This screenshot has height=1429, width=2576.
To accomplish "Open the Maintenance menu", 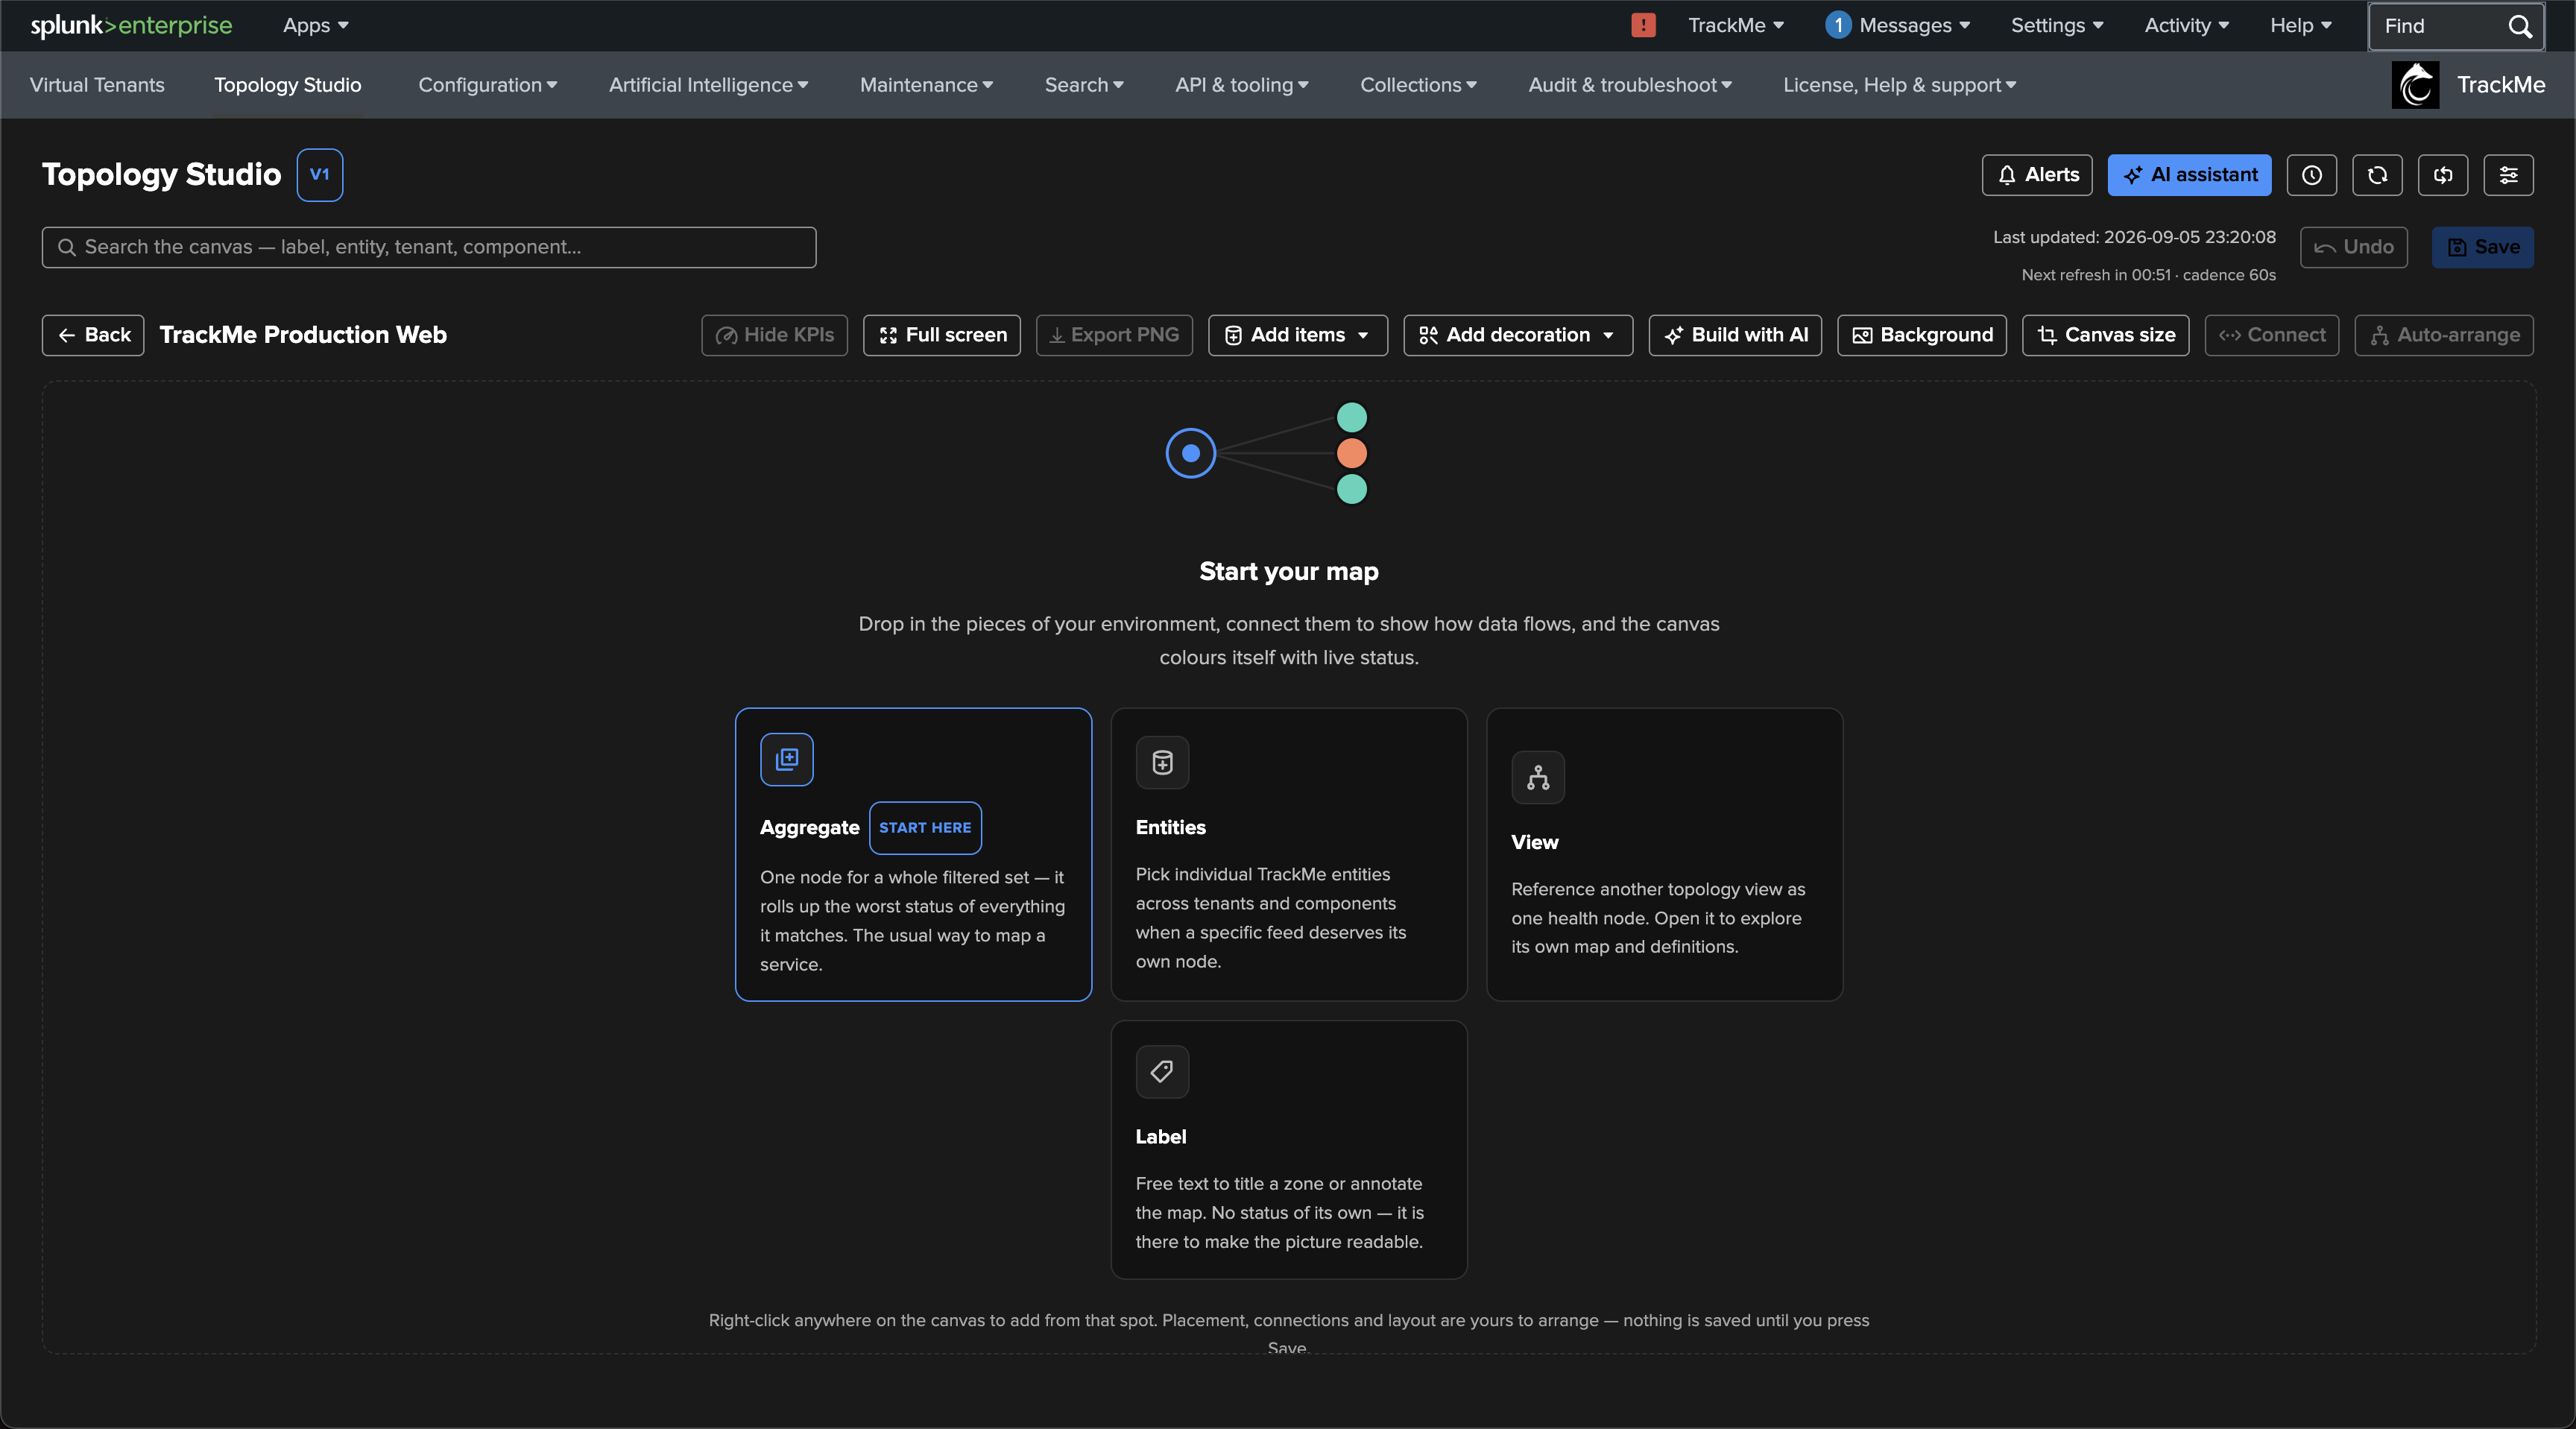I will (x=926, y=85).
